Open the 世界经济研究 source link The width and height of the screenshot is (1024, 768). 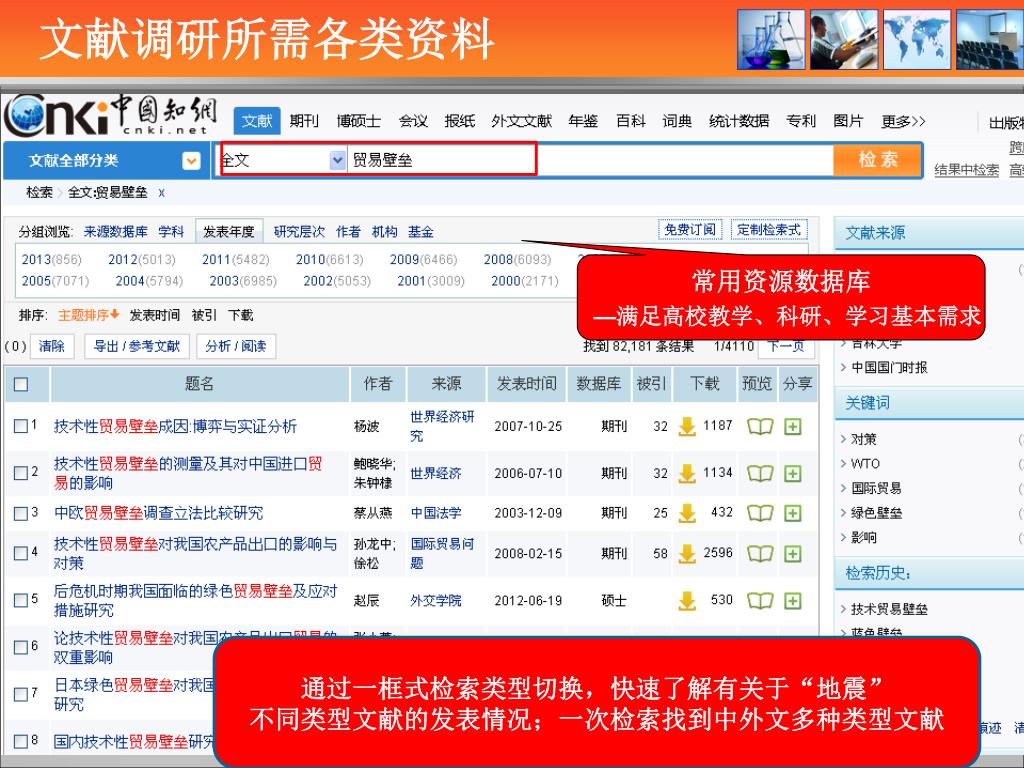coord(442,426)
